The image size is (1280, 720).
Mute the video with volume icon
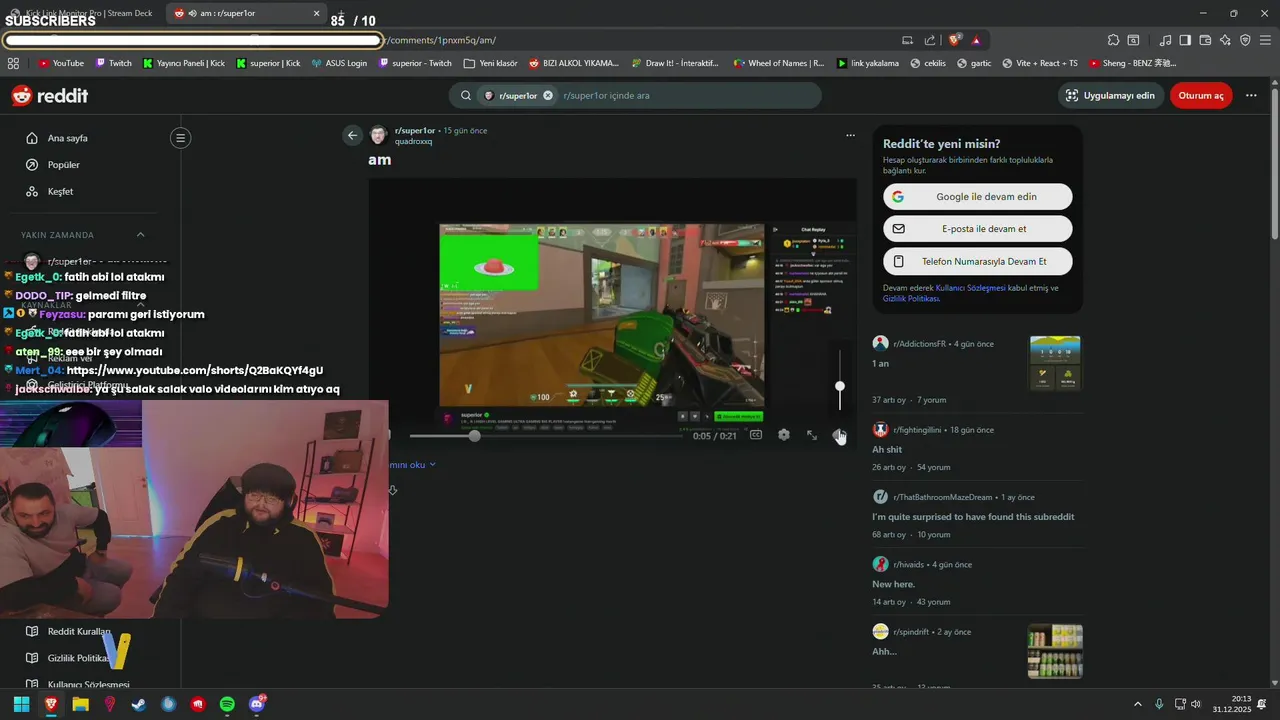point(840,435)
